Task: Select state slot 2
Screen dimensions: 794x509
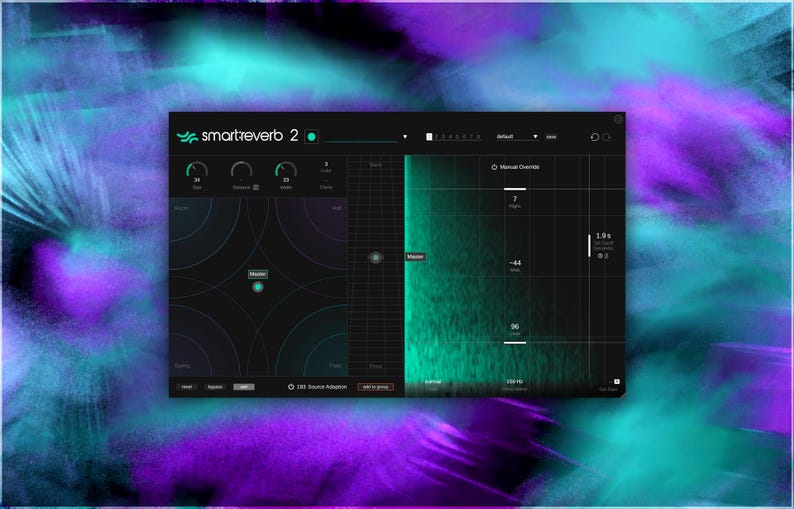Action: 436,137
